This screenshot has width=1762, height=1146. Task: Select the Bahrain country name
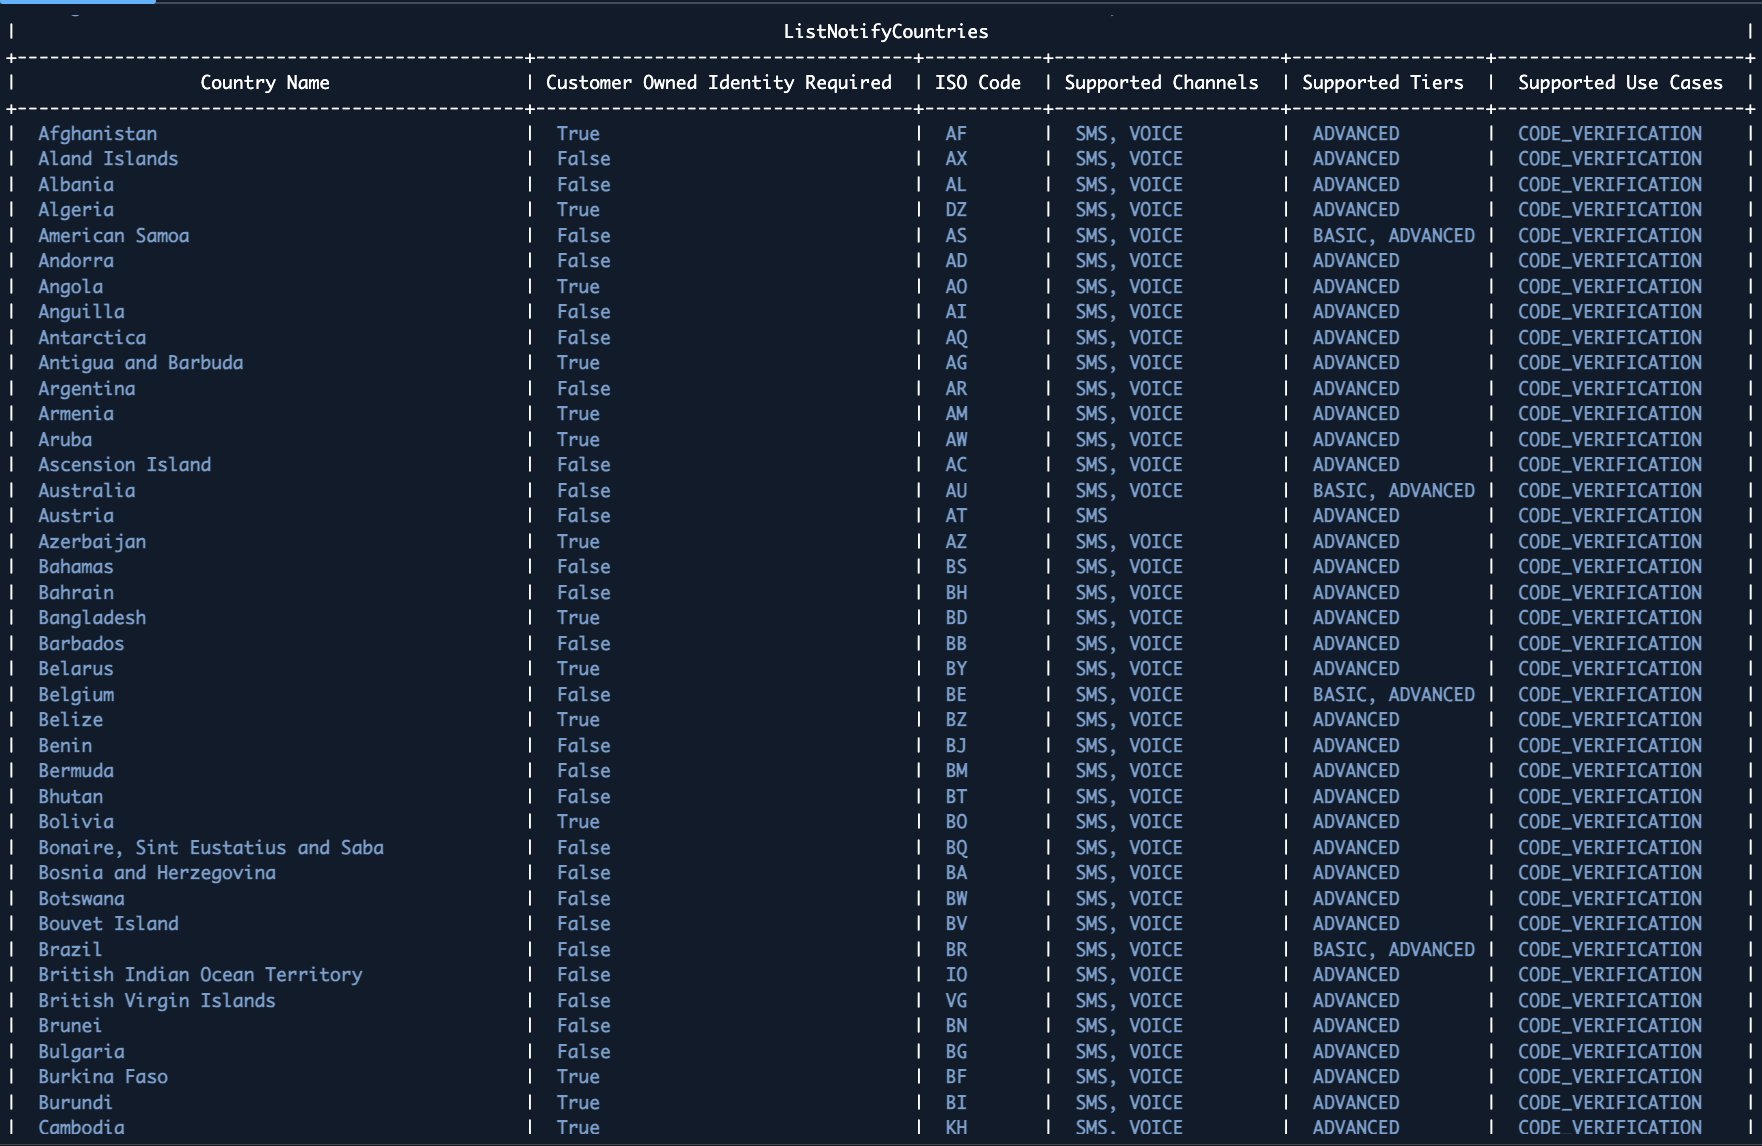76,592
